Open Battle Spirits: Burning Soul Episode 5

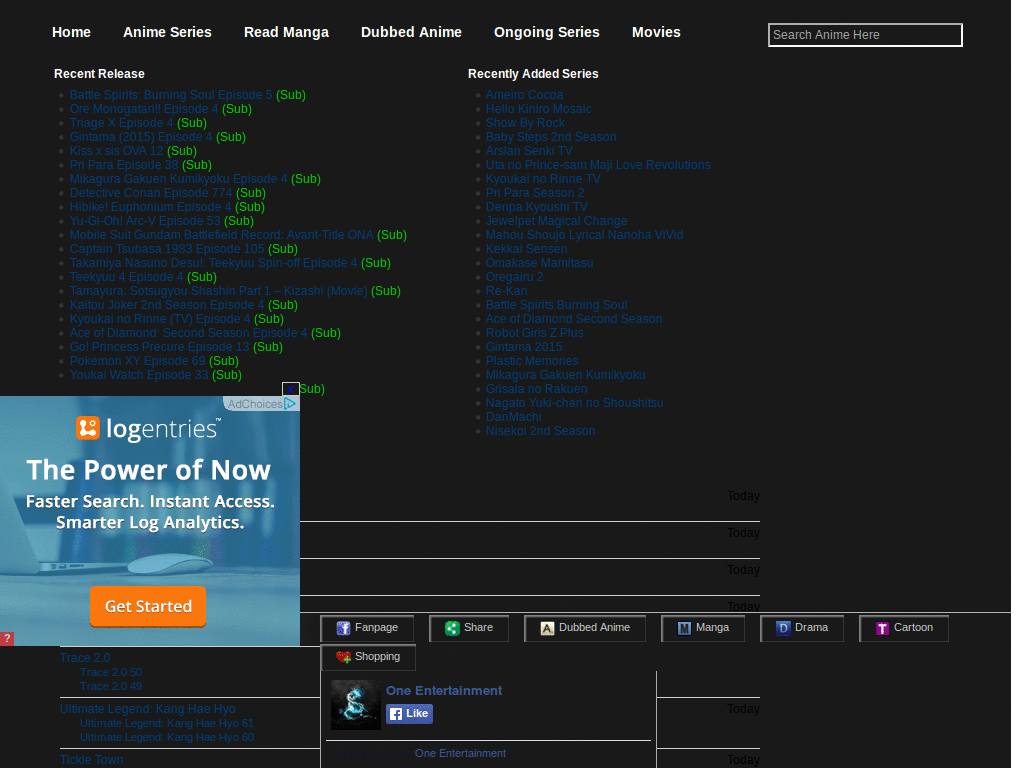click(171, 95)
